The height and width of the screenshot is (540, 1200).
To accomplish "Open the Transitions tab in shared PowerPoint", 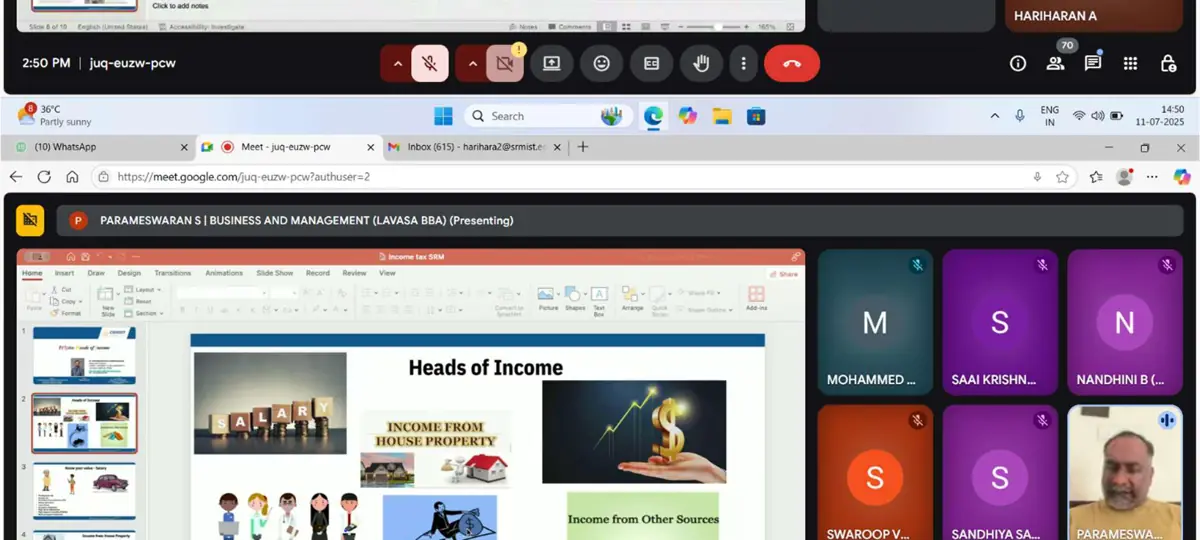I will click(173, 273).
